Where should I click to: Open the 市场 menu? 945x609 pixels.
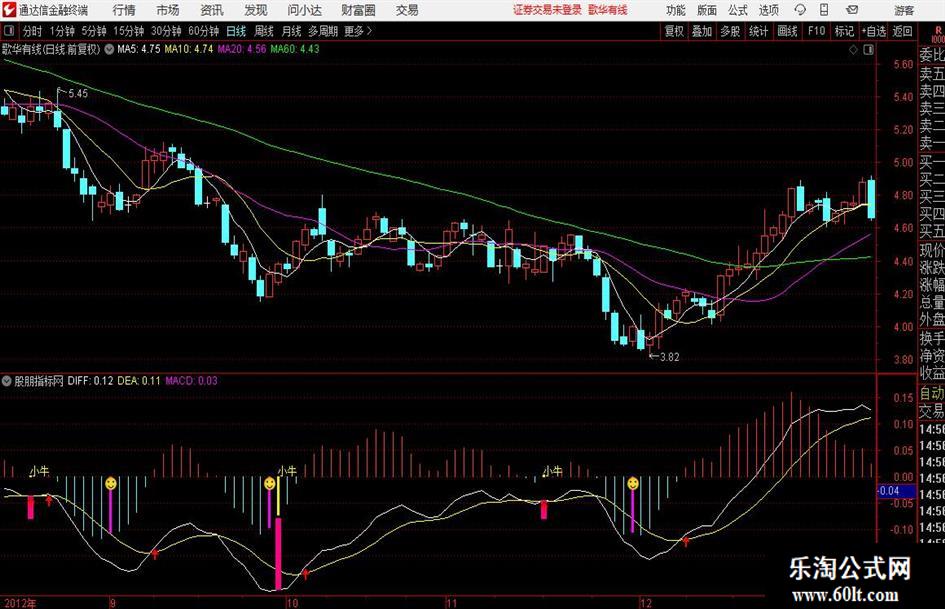tap(168, 10)
